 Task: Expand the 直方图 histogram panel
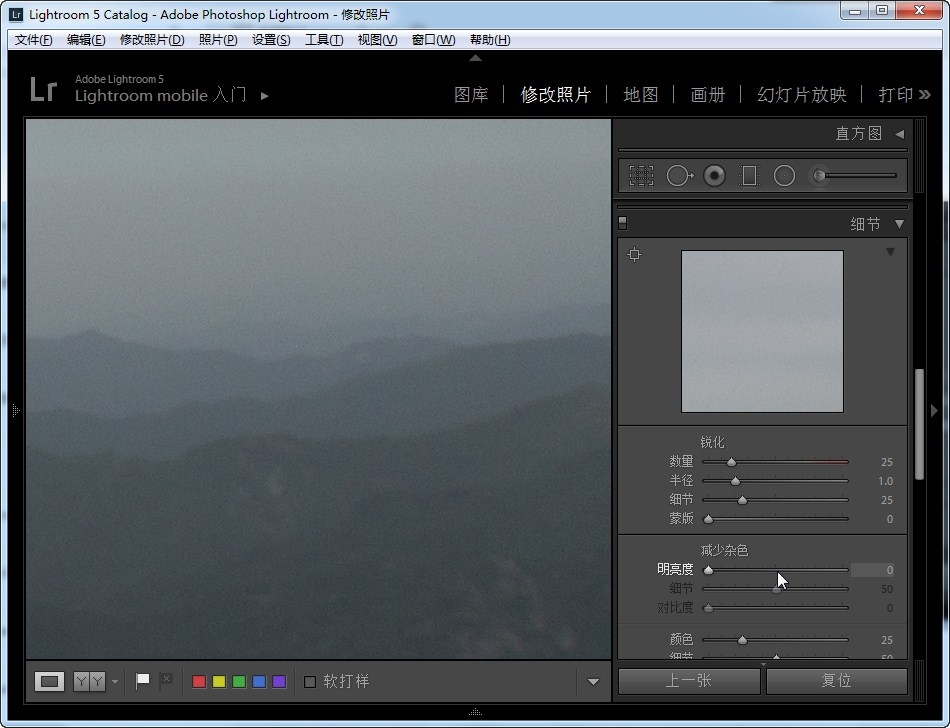click(899, 134)
